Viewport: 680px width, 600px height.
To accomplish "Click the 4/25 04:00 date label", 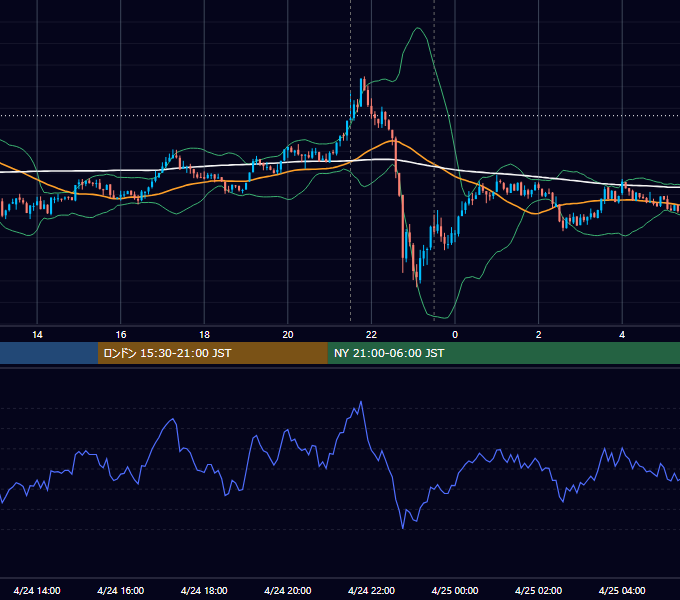I will [622, 590].
